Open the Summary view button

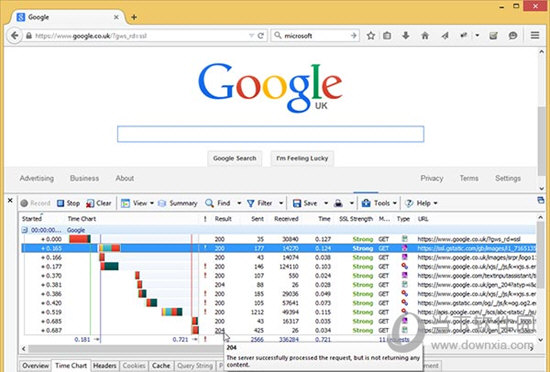point(178,203)
